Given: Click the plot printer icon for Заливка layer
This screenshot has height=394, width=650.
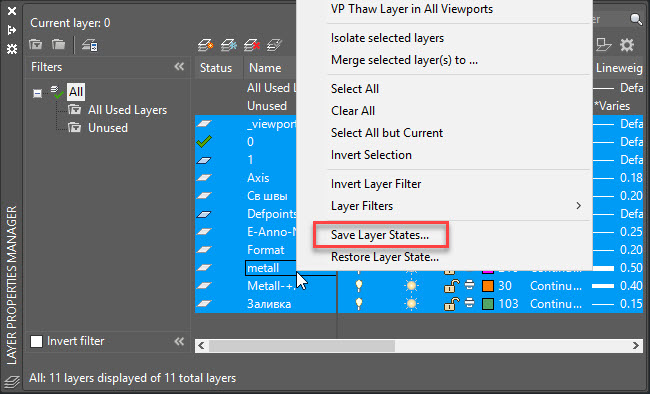Looking at the screenshot, I should point(469,304).
